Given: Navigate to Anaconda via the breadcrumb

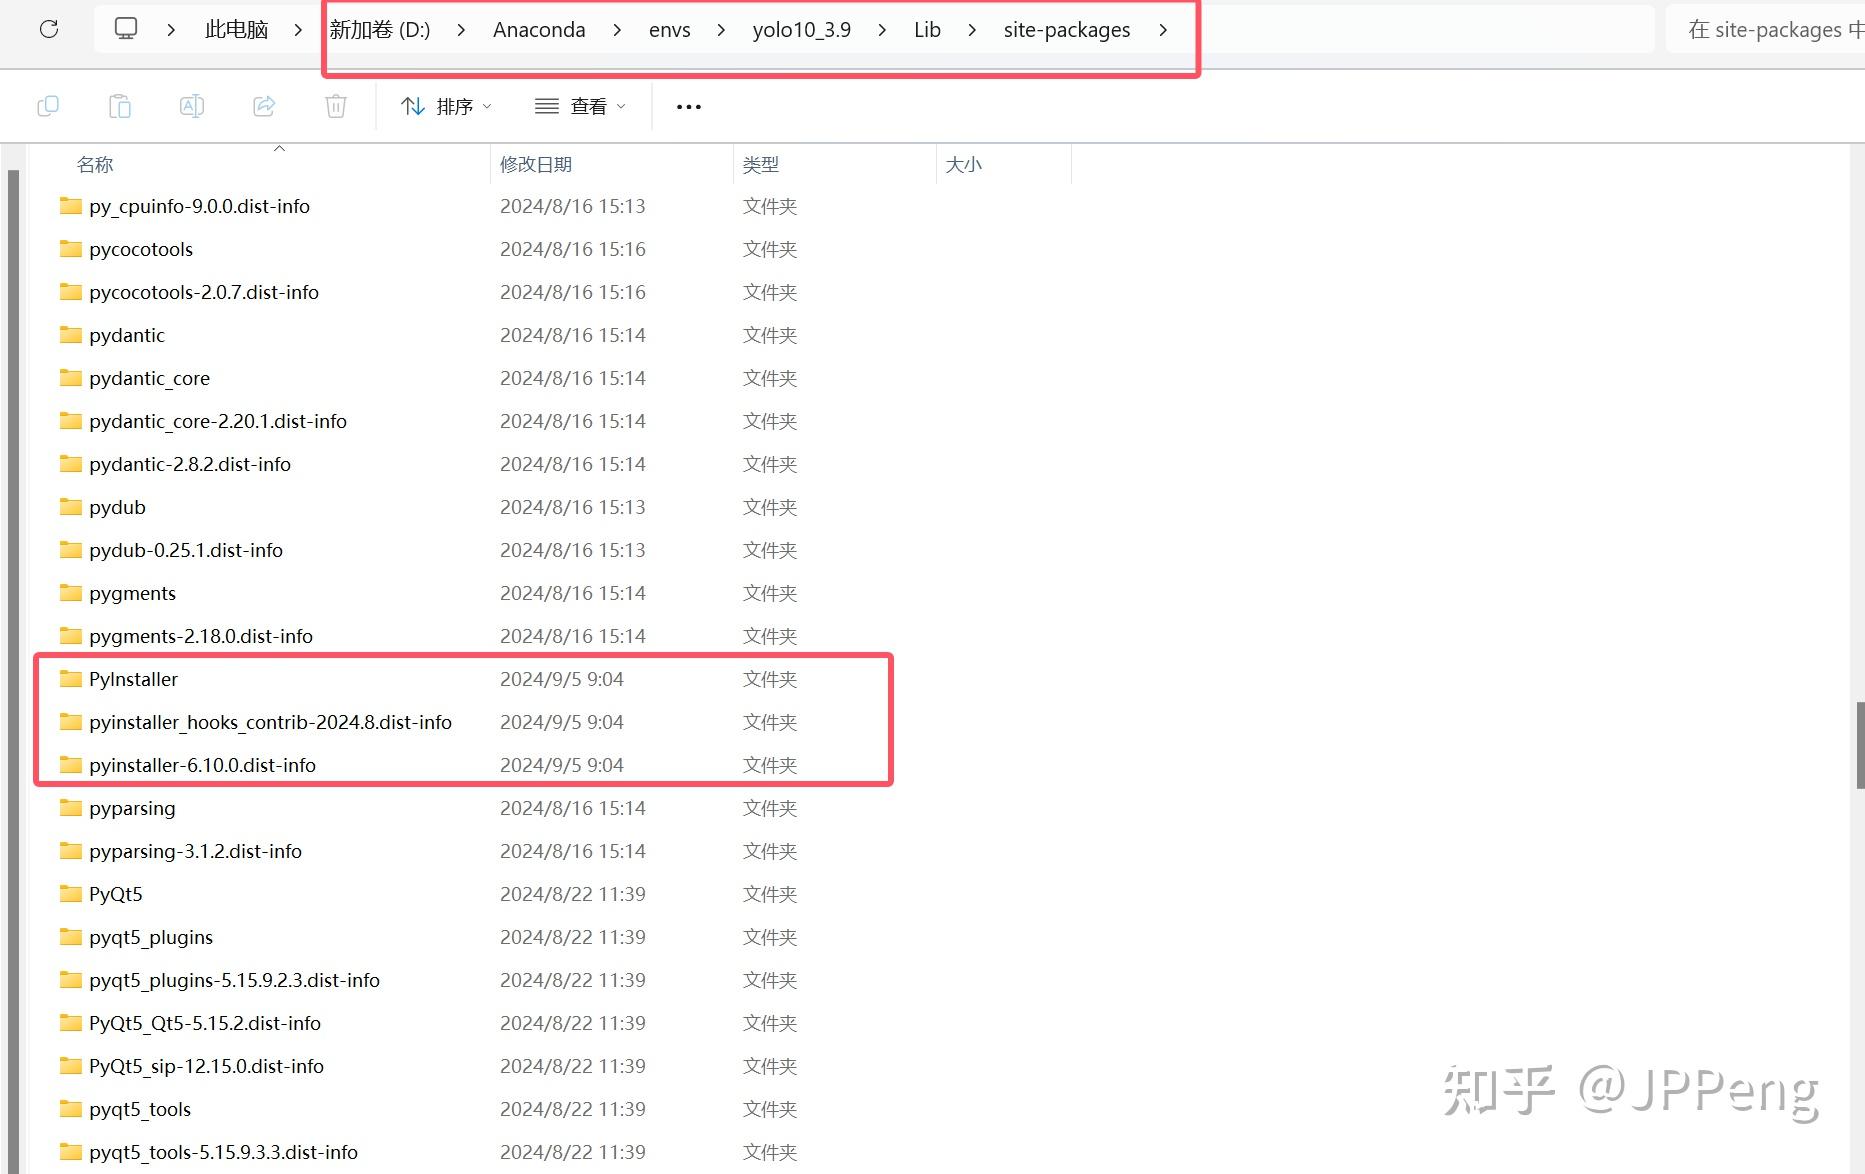Looking at the screenshot, I should [x=538, y=30].
